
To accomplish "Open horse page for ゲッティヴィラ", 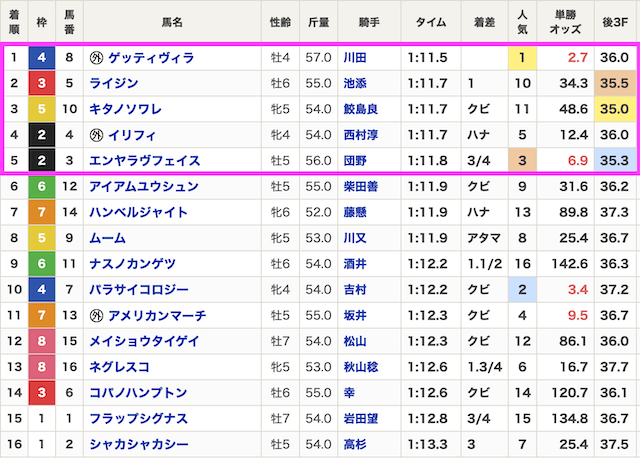I will (151, 58).
